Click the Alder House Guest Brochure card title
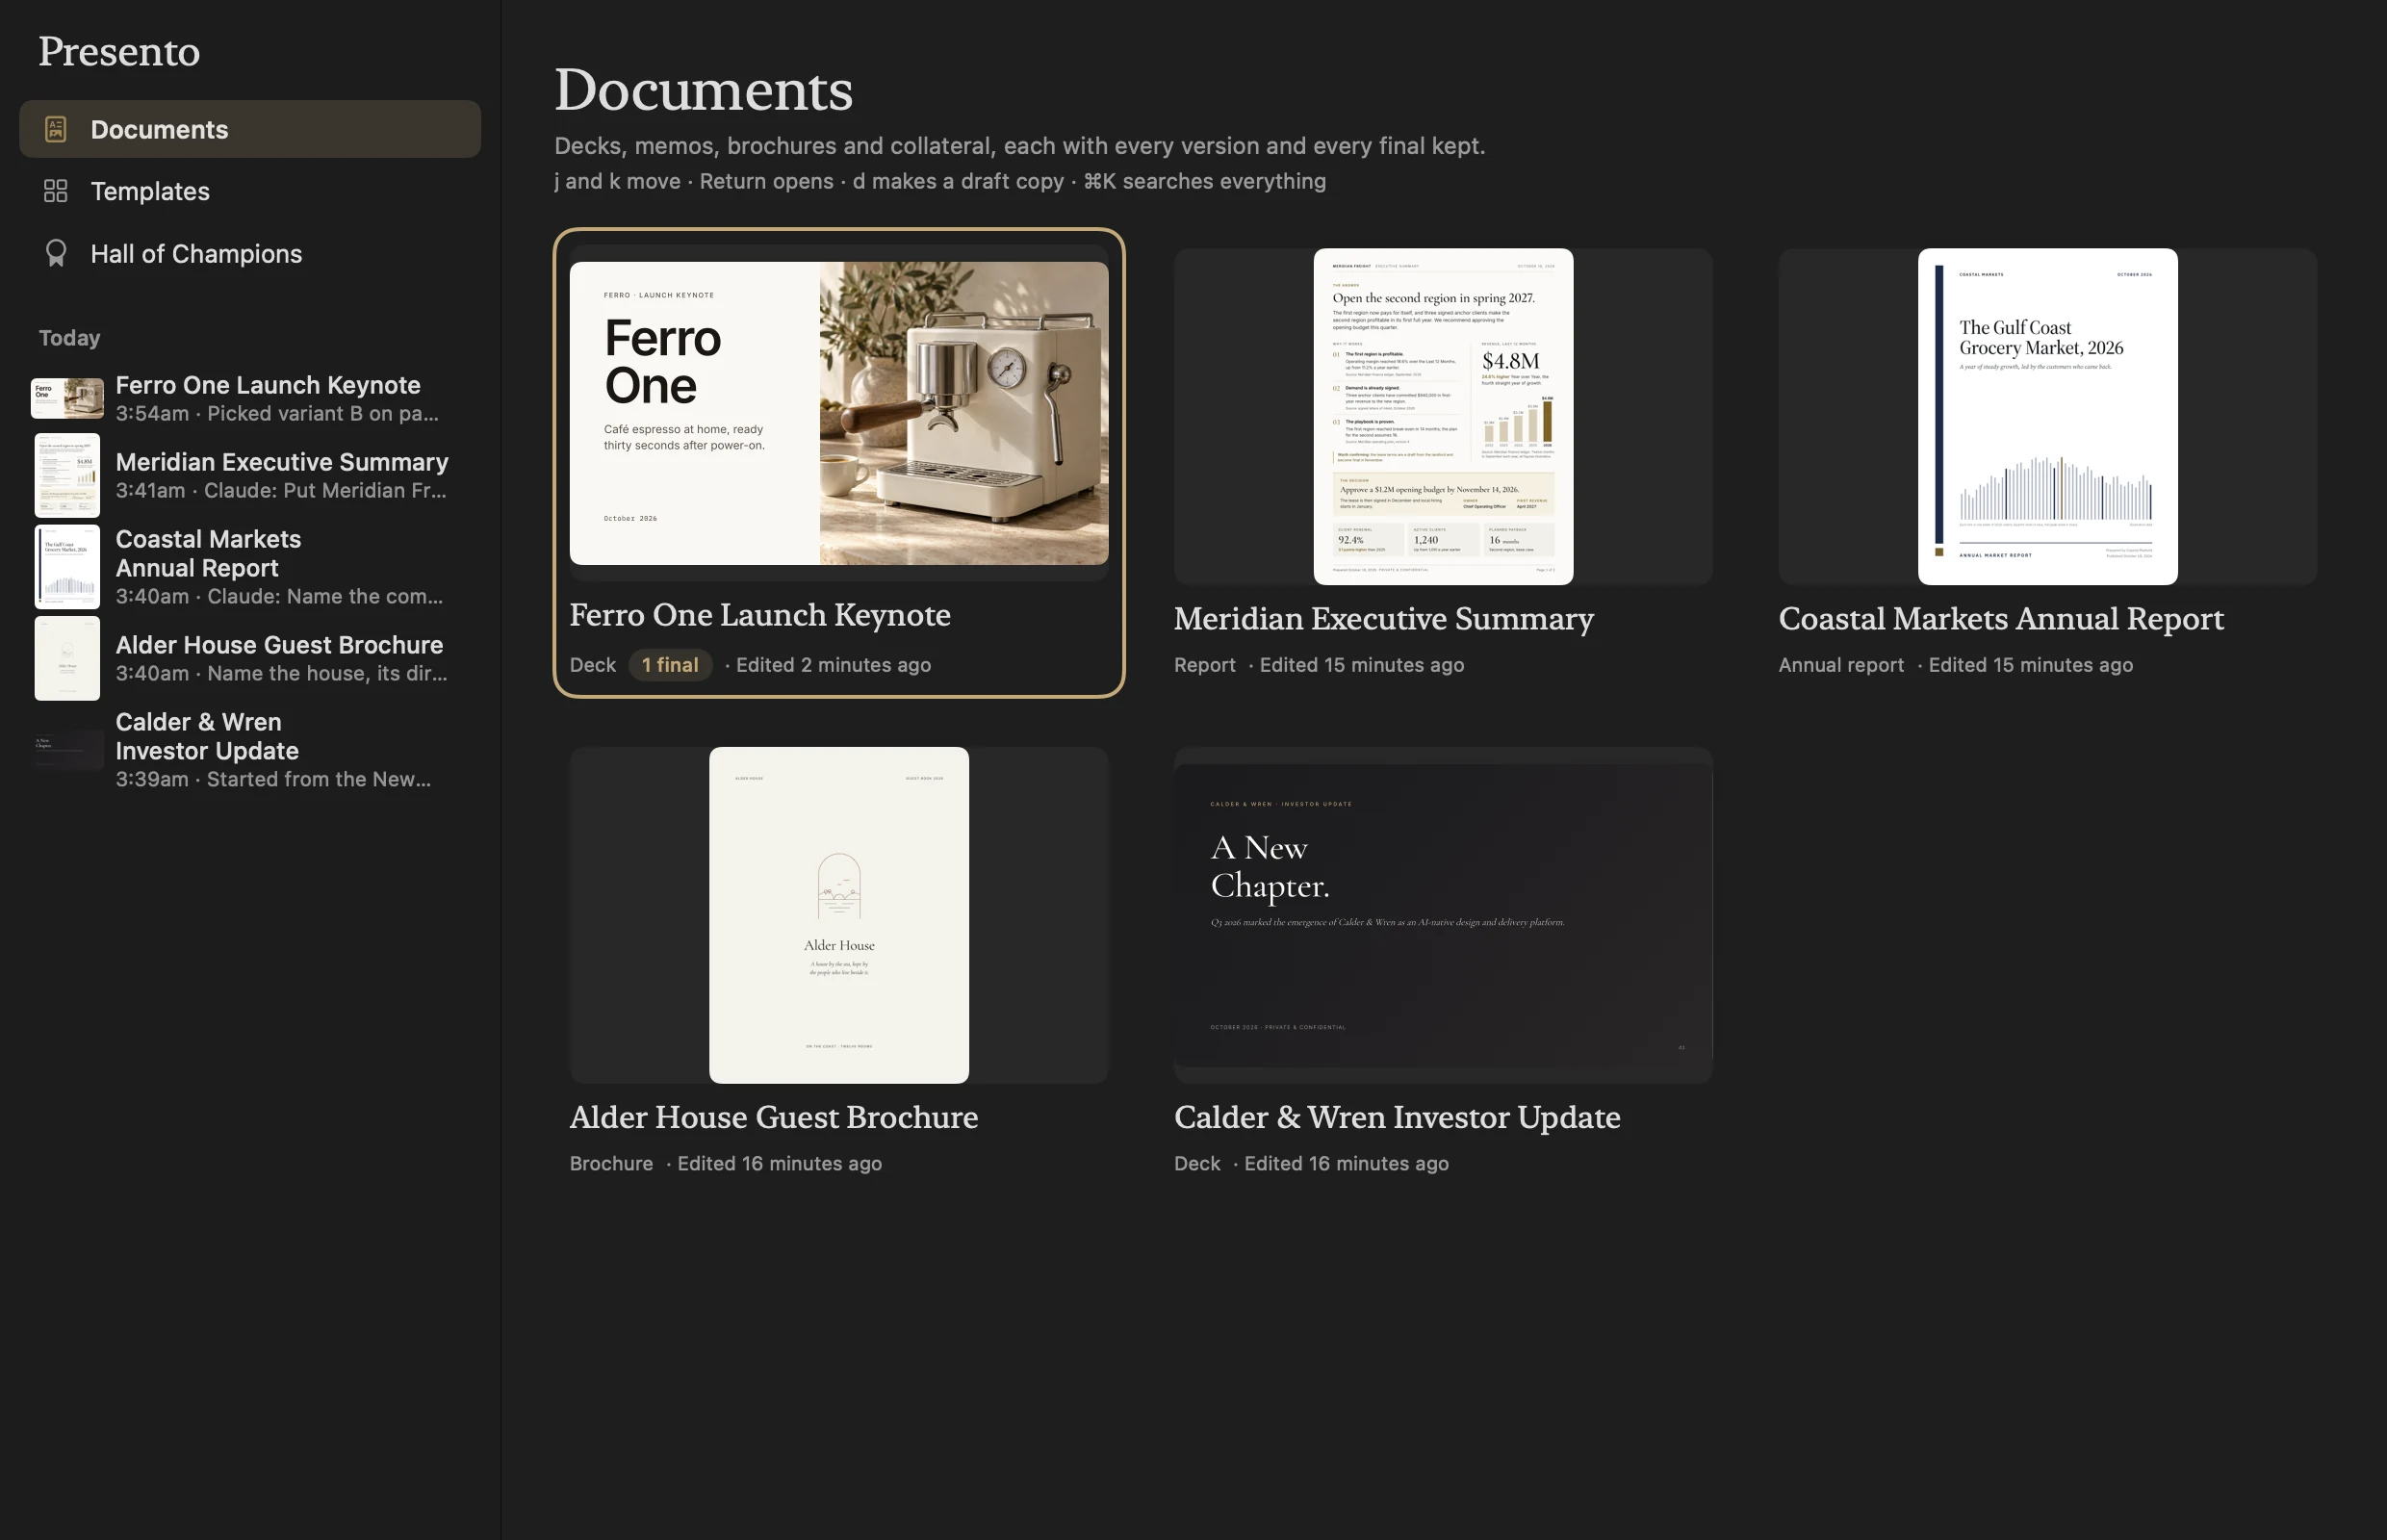The height and width of the screenshot is (1540, 2387). click(774, 1117)
